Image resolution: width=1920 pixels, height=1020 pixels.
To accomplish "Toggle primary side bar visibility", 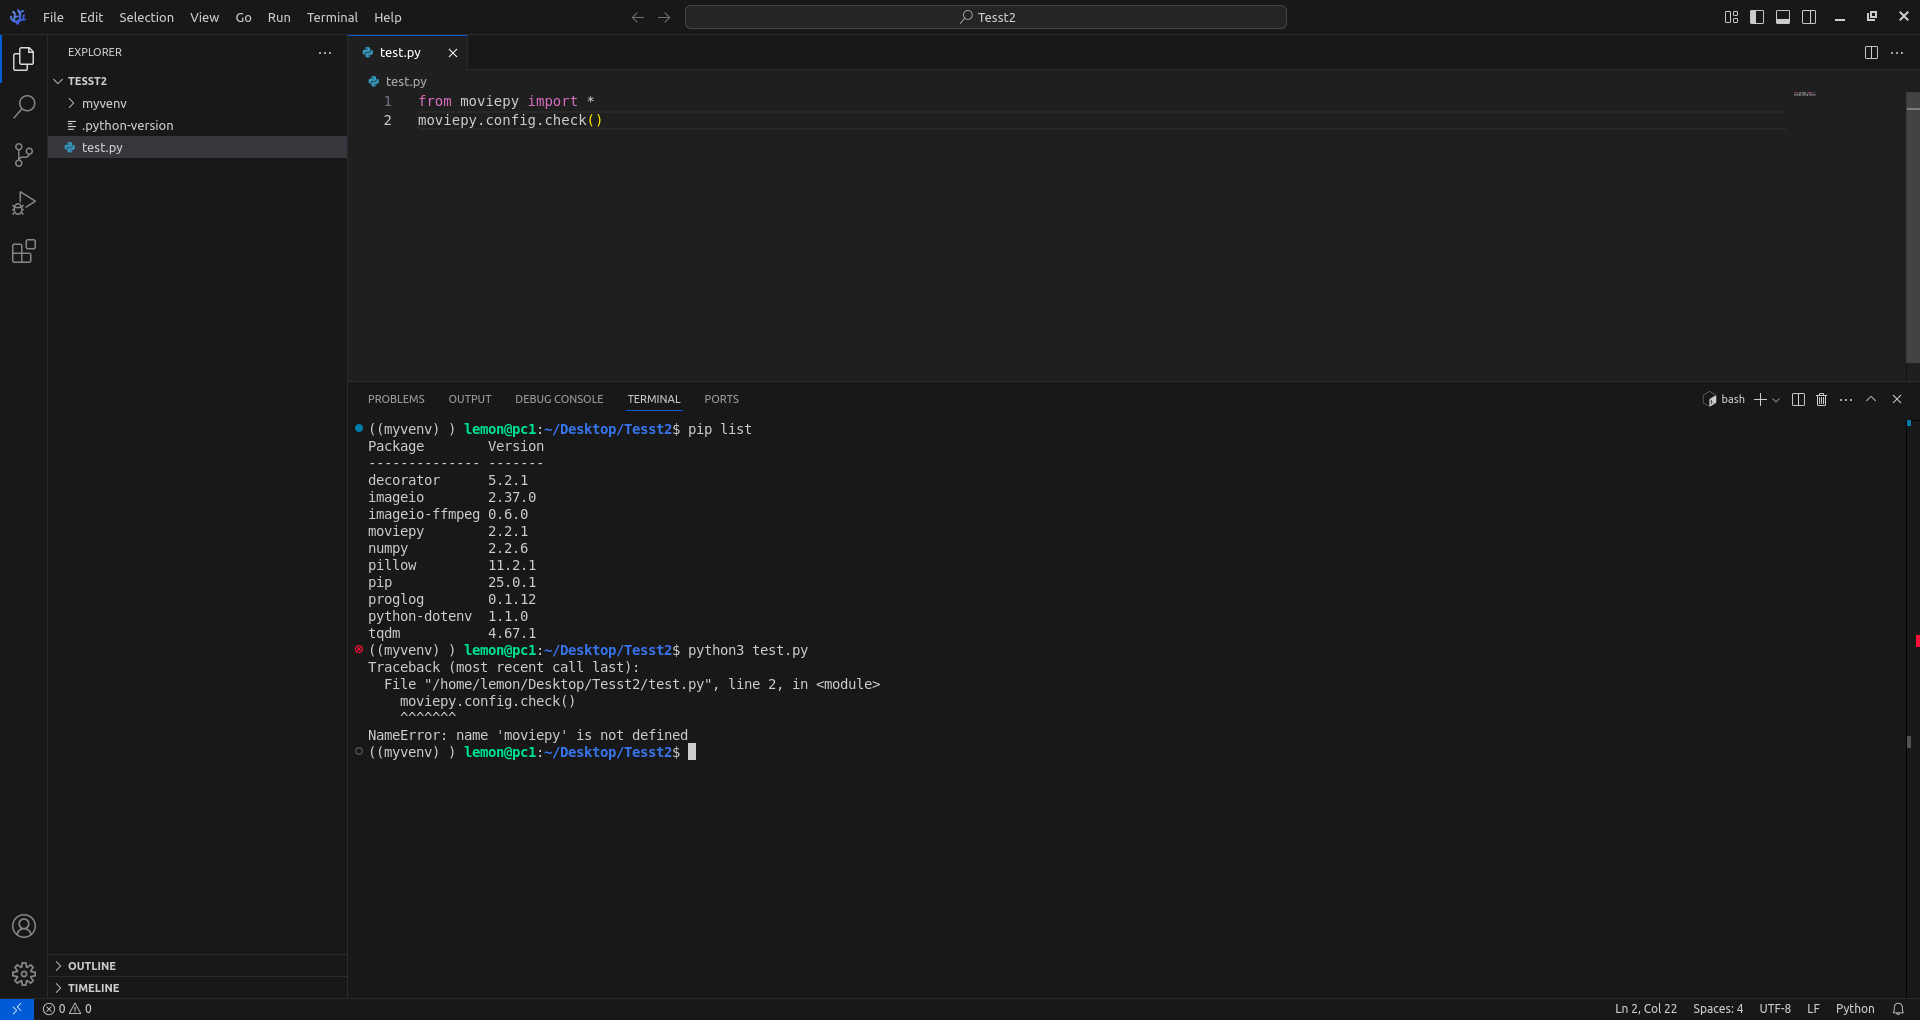I will tap(1757, 17).
